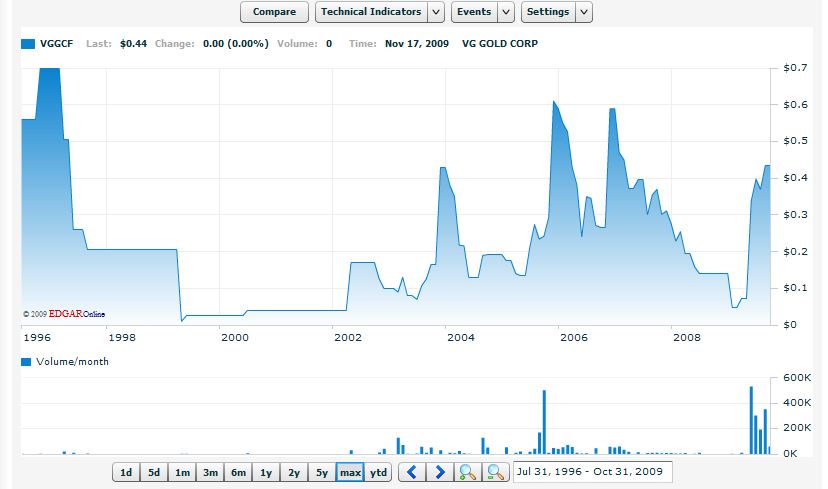This screenshot has height=489, width=828.
Task: Click the 2006 price peak on chart
Action: click(554, 101)
